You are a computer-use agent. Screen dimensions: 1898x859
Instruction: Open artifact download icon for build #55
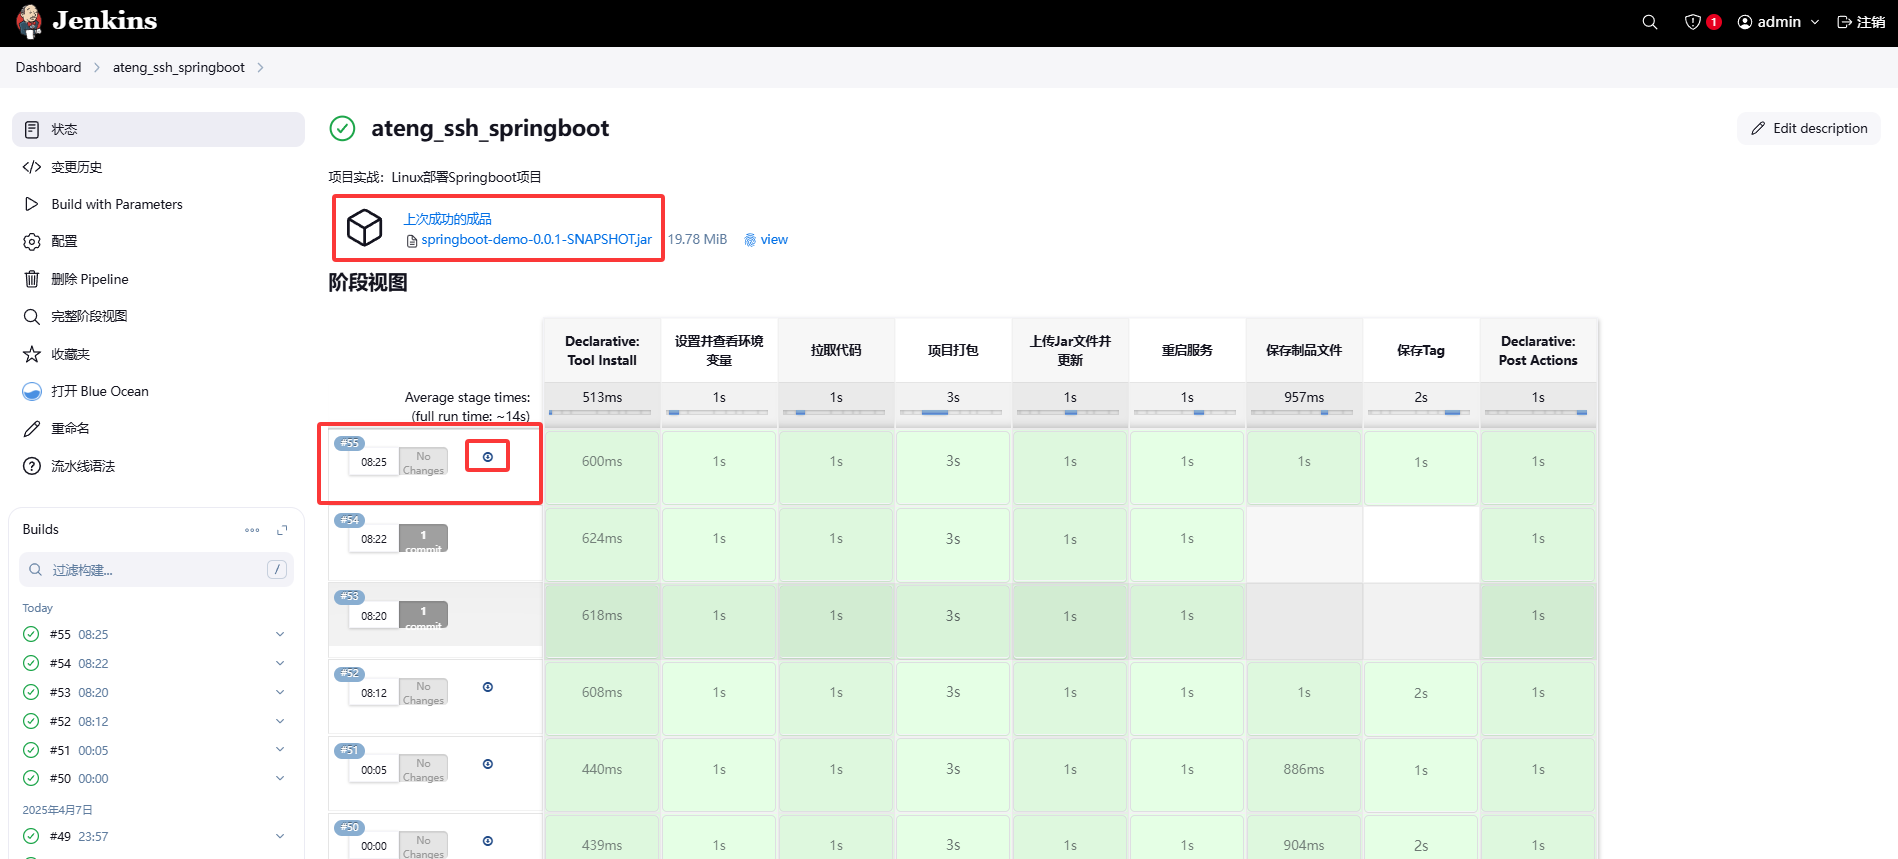point(488,457)
